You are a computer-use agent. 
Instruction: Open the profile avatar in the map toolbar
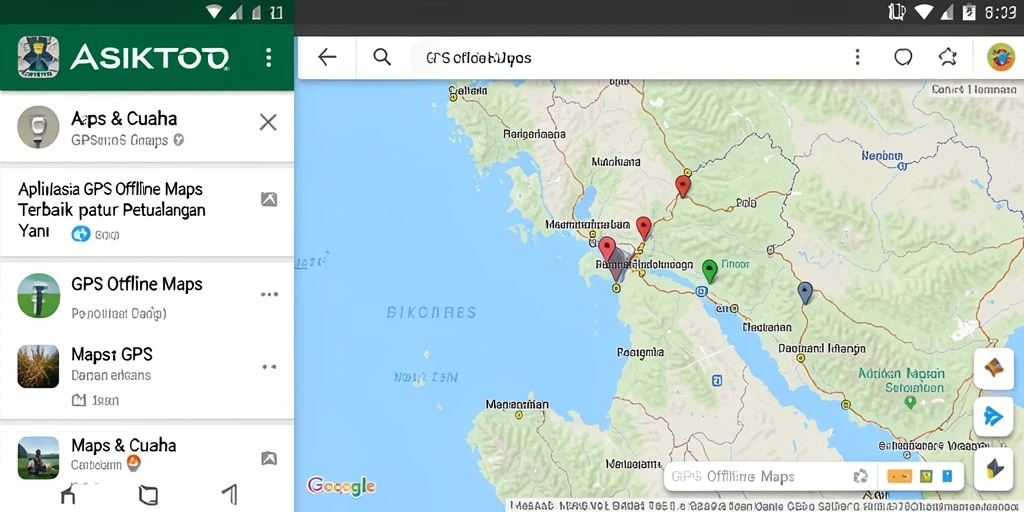(x=1000, y=57)
